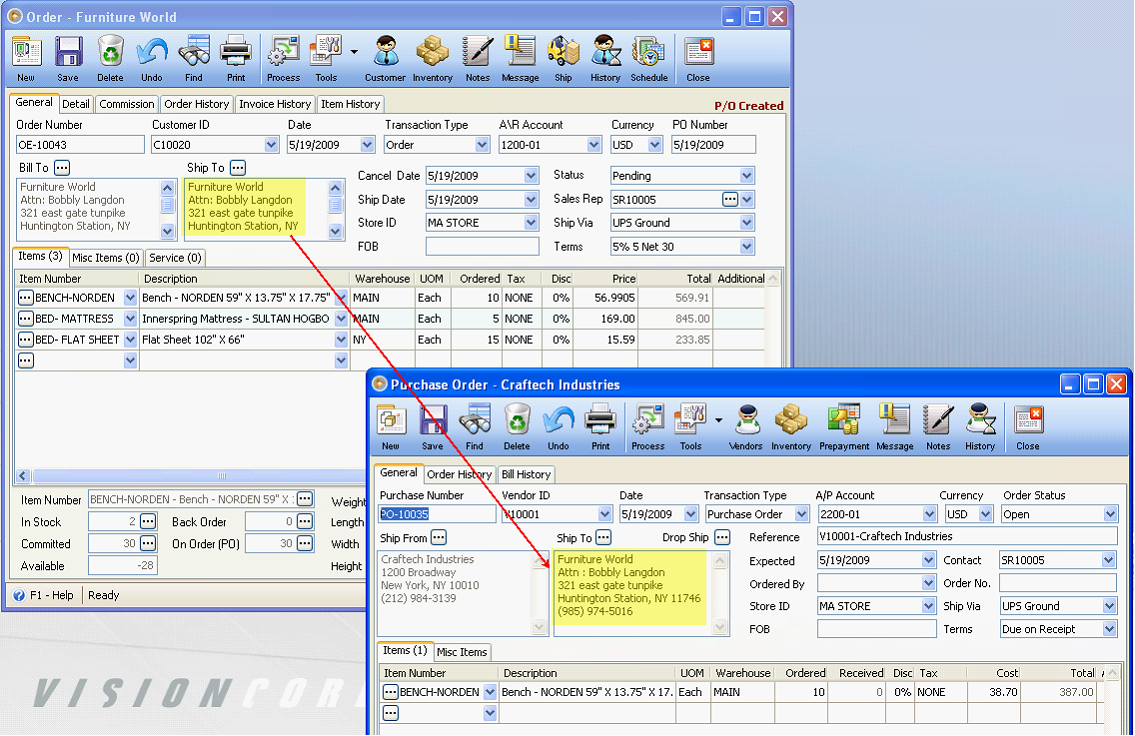1135x736 pixels.
Task: Click Find in Purchase Order toolbar
Action: click(x=475, y=427)
